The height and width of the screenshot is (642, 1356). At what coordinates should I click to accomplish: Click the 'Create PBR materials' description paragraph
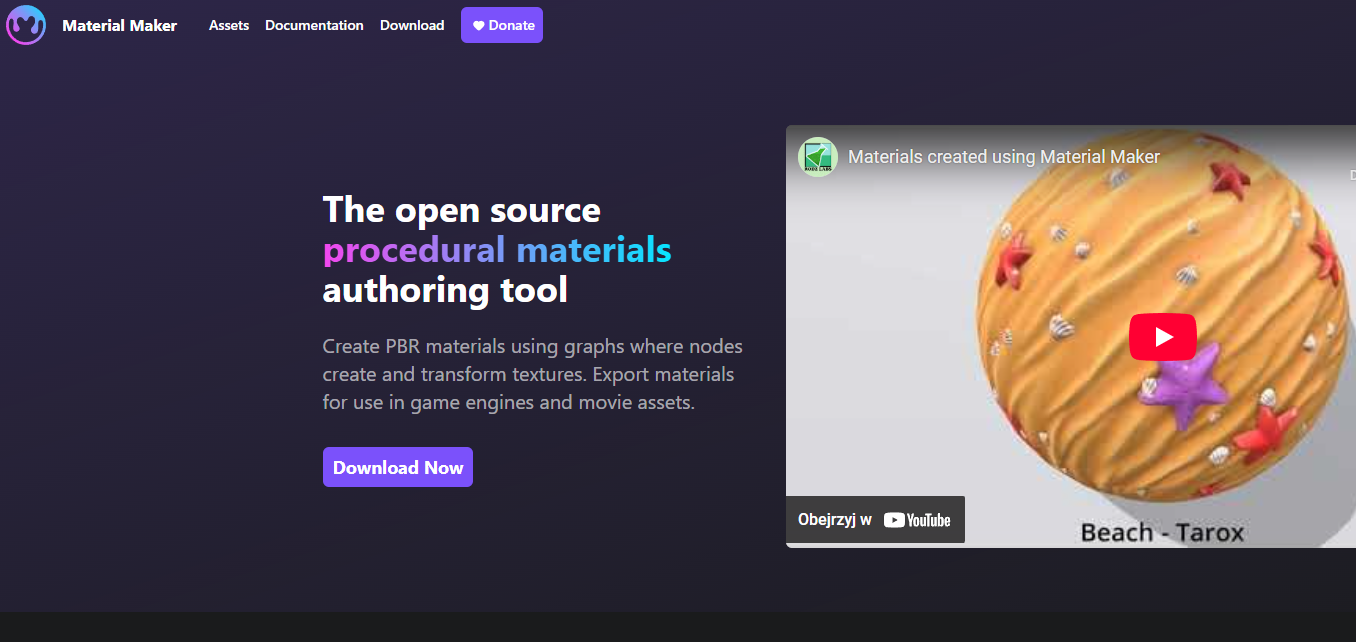[x=532, y=375]
